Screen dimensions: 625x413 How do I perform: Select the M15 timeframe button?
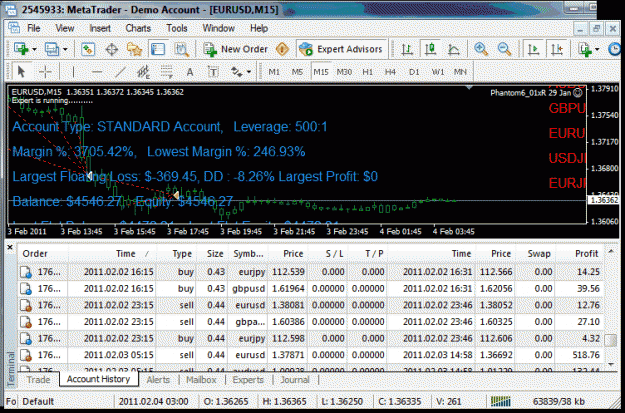point(321,72)
